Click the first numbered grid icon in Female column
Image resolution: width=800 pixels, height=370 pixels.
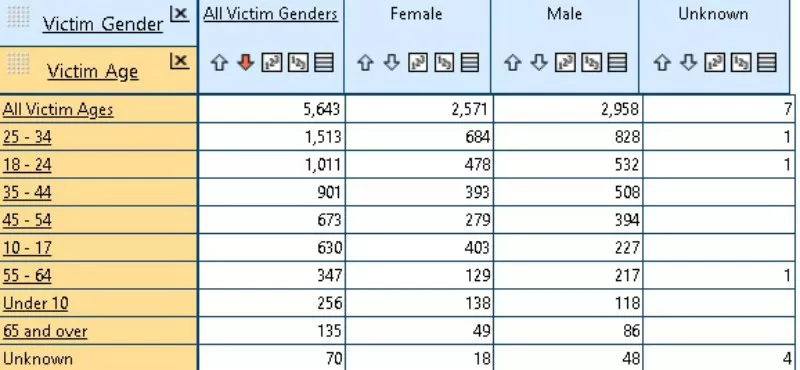(418, 63)
